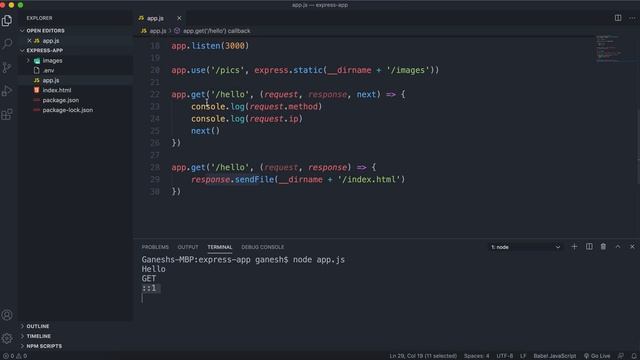640x360 pixels.
Task: Collapse the EXPRESS-APP folder section
Action: (x=44, y=50)
